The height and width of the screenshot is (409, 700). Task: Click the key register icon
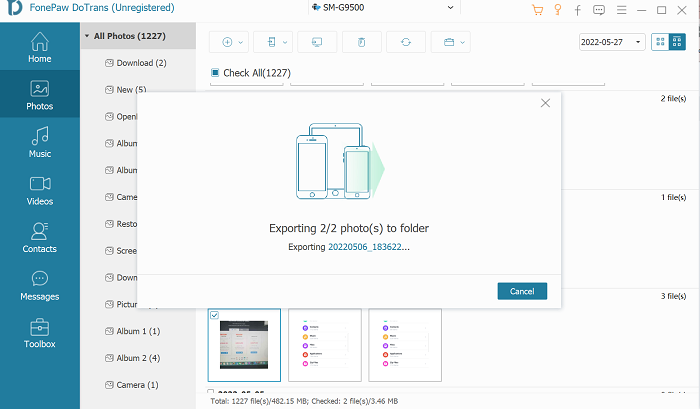(x=558, y=10)
